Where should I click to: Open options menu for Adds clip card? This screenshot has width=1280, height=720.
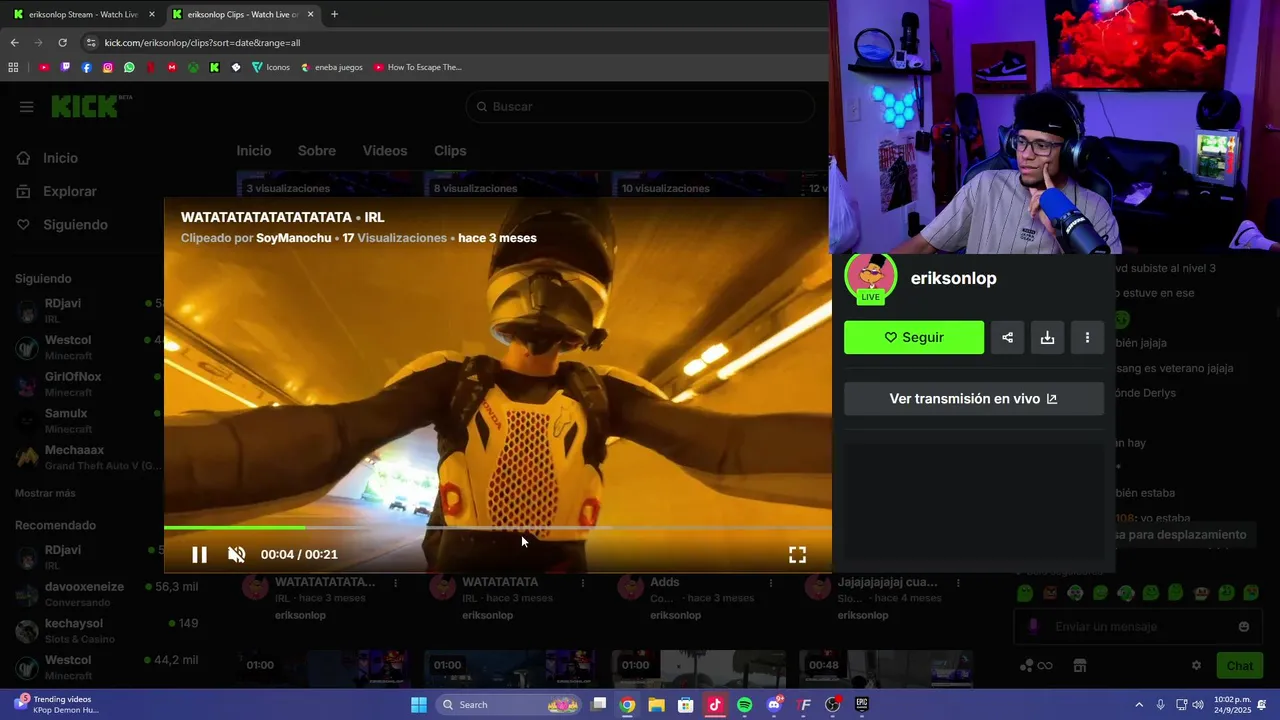(771, 582)
